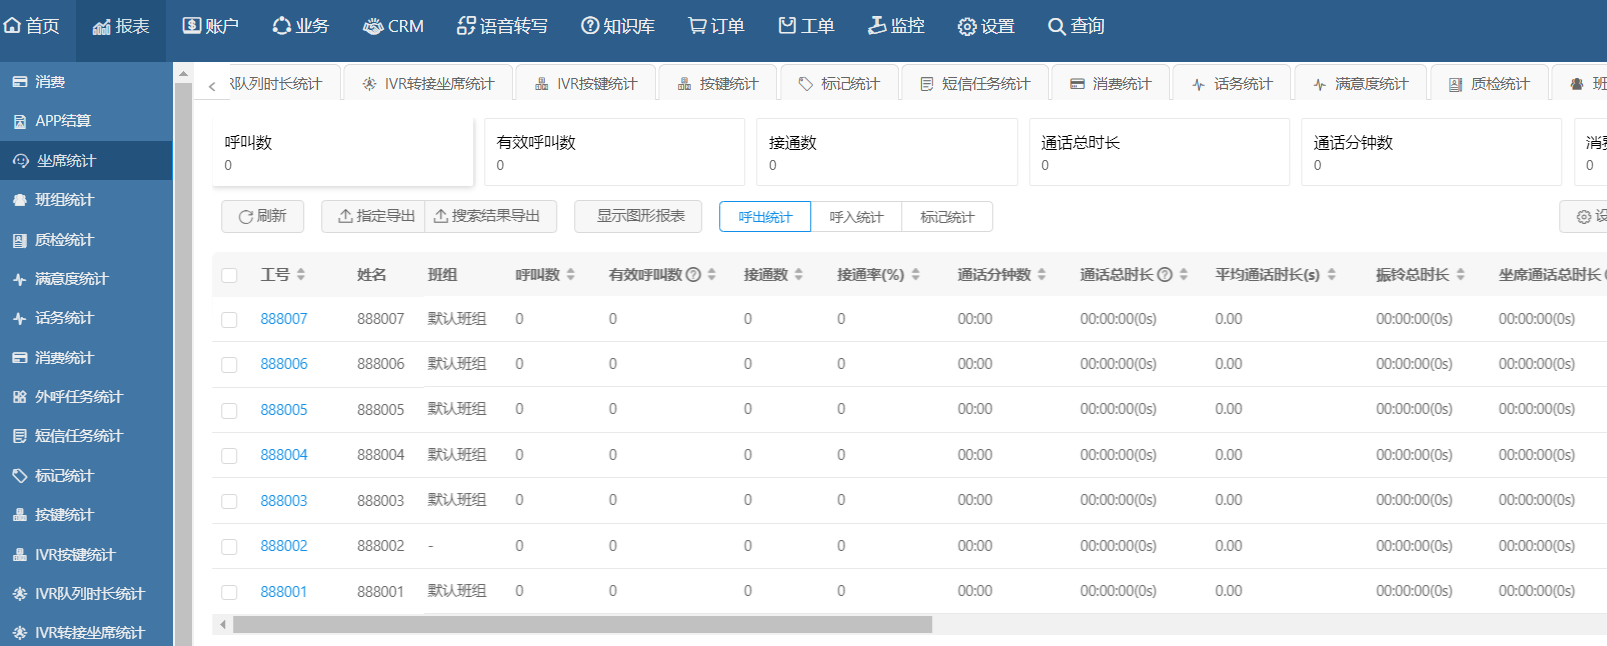Screen dimensions: 1607x646
Task: Tick the select-all checkbox in table header
Action: (x=229, y=275)
